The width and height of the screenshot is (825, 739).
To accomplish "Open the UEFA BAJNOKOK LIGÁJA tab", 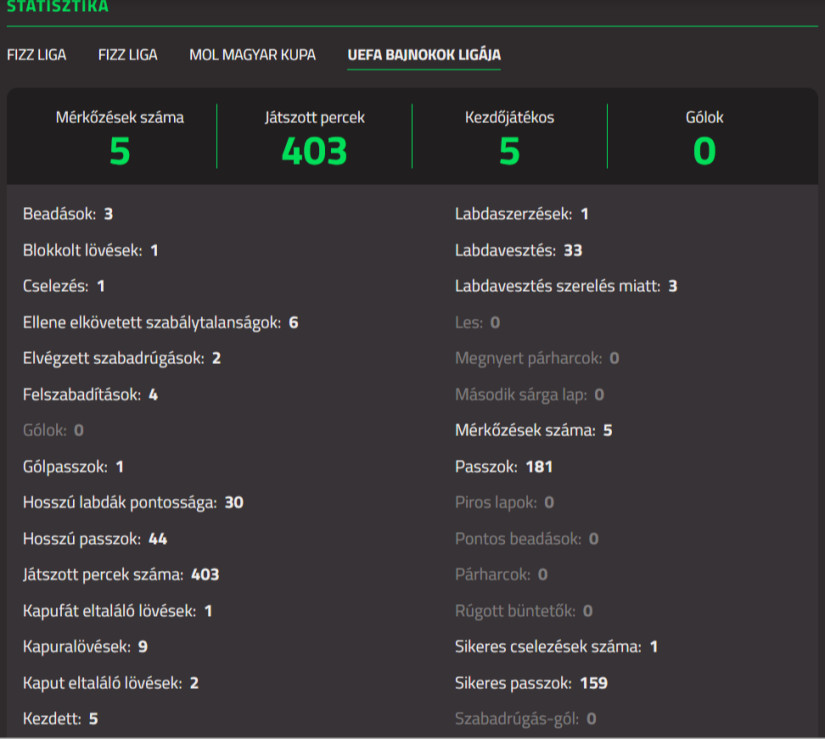I will click(x=423, y=57).
